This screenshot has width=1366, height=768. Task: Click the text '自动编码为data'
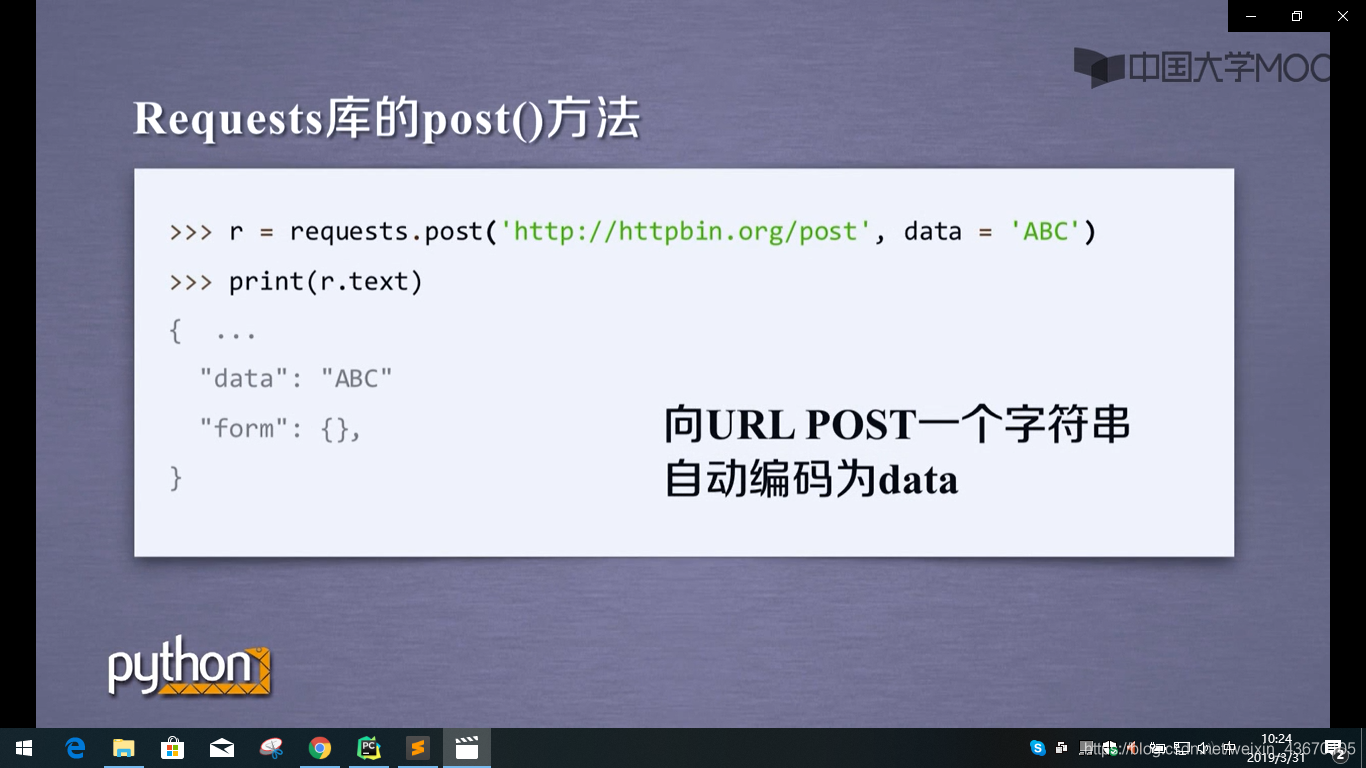tap(811, 480)
